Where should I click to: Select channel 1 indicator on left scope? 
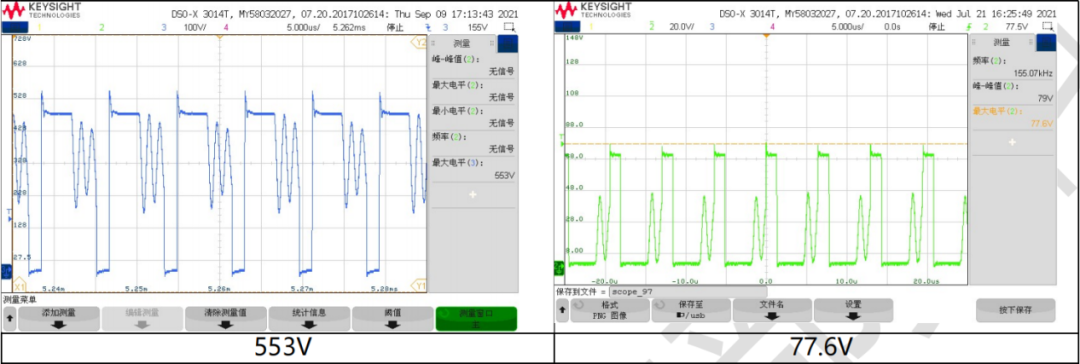click(x=39, y=27)
